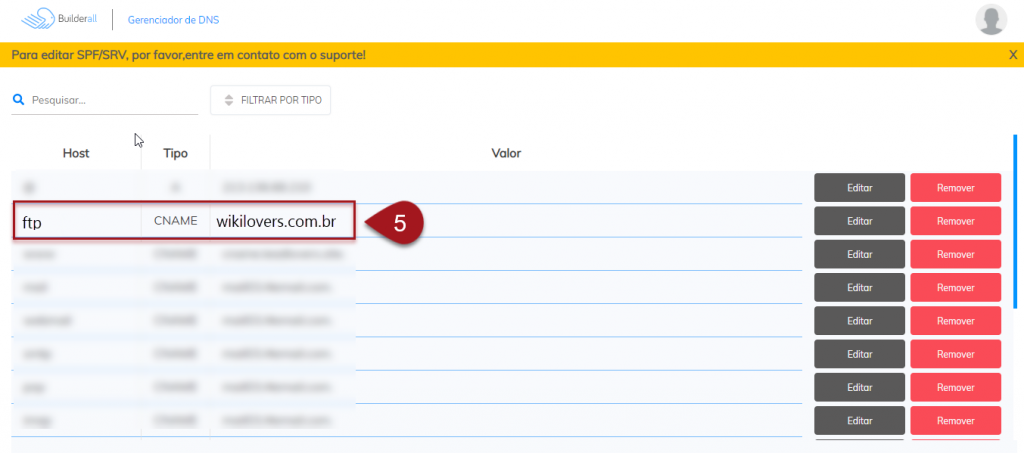Open the user profile avatar

tap(990, 19)
